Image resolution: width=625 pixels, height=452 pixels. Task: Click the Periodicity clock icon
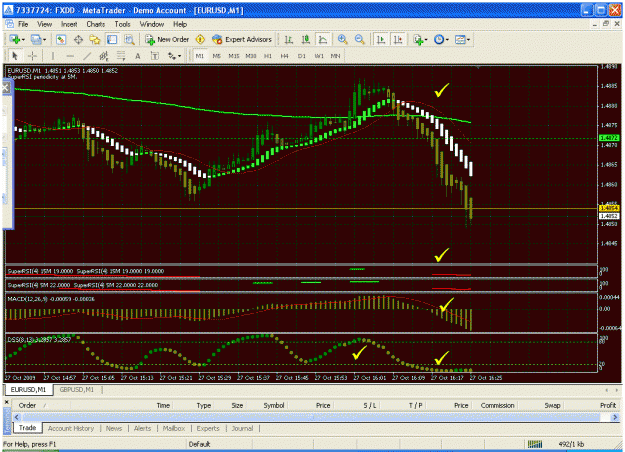(438, 39)
